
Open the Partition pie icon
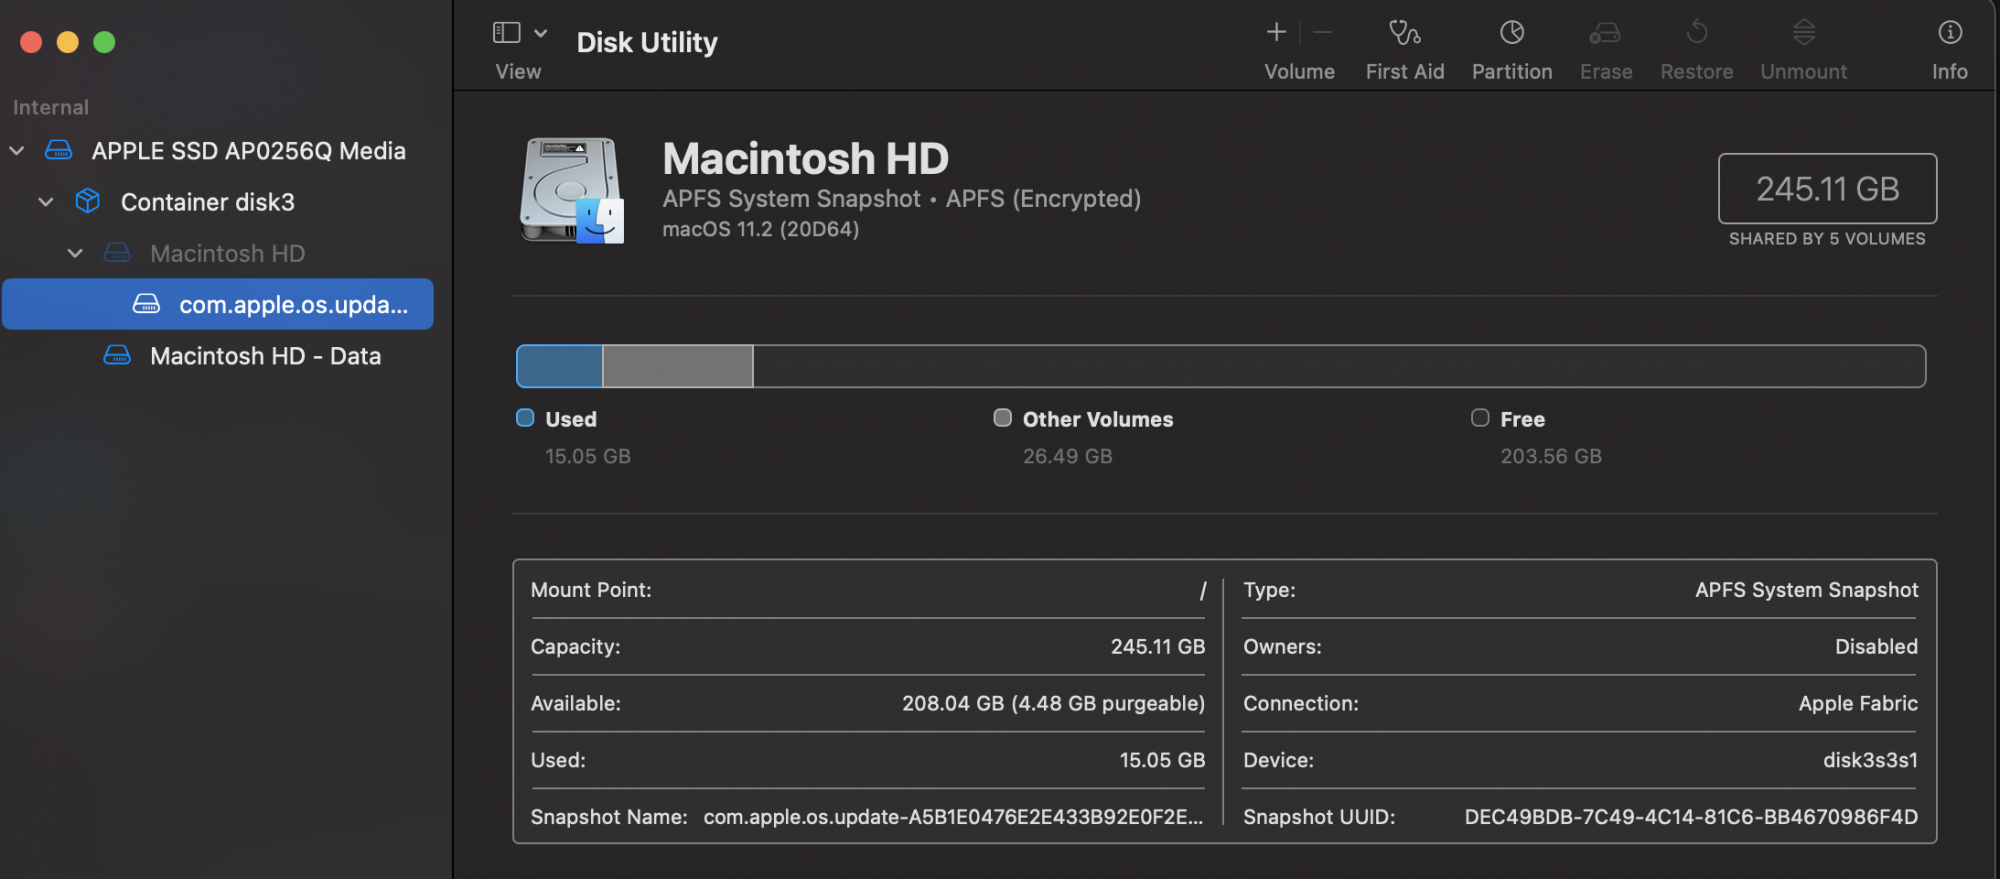[x=1512, y=33]
